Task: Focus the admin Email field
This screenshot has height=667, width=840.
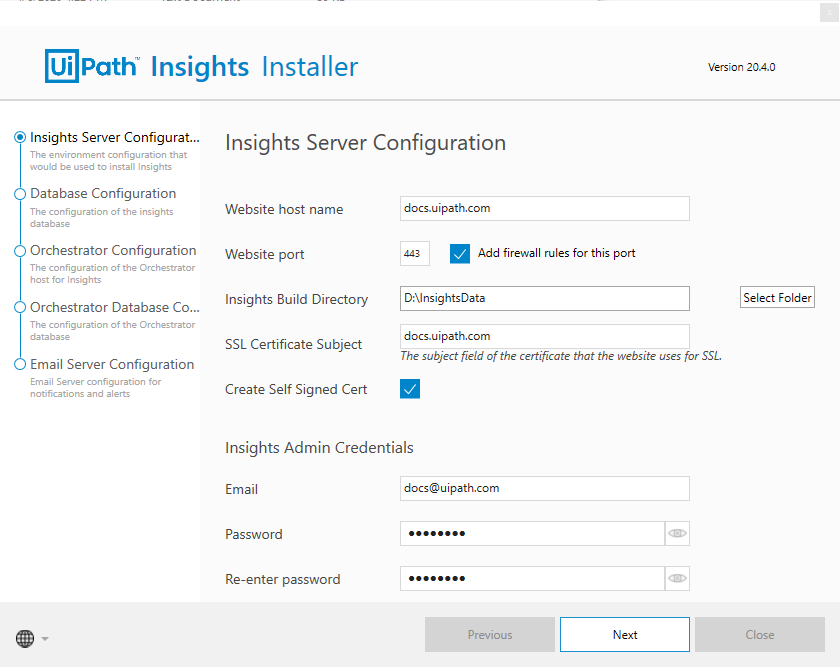Action: [544, 489]
